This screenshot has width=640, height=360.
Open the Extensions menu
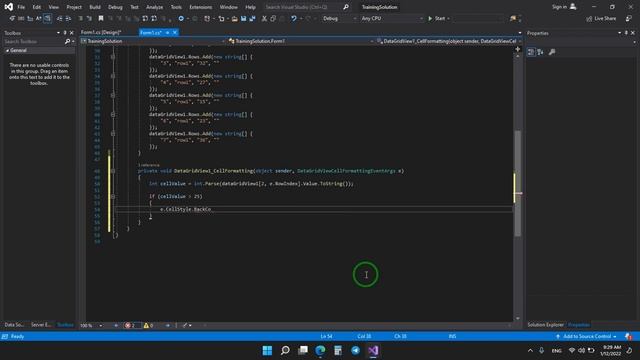point(200,7)
